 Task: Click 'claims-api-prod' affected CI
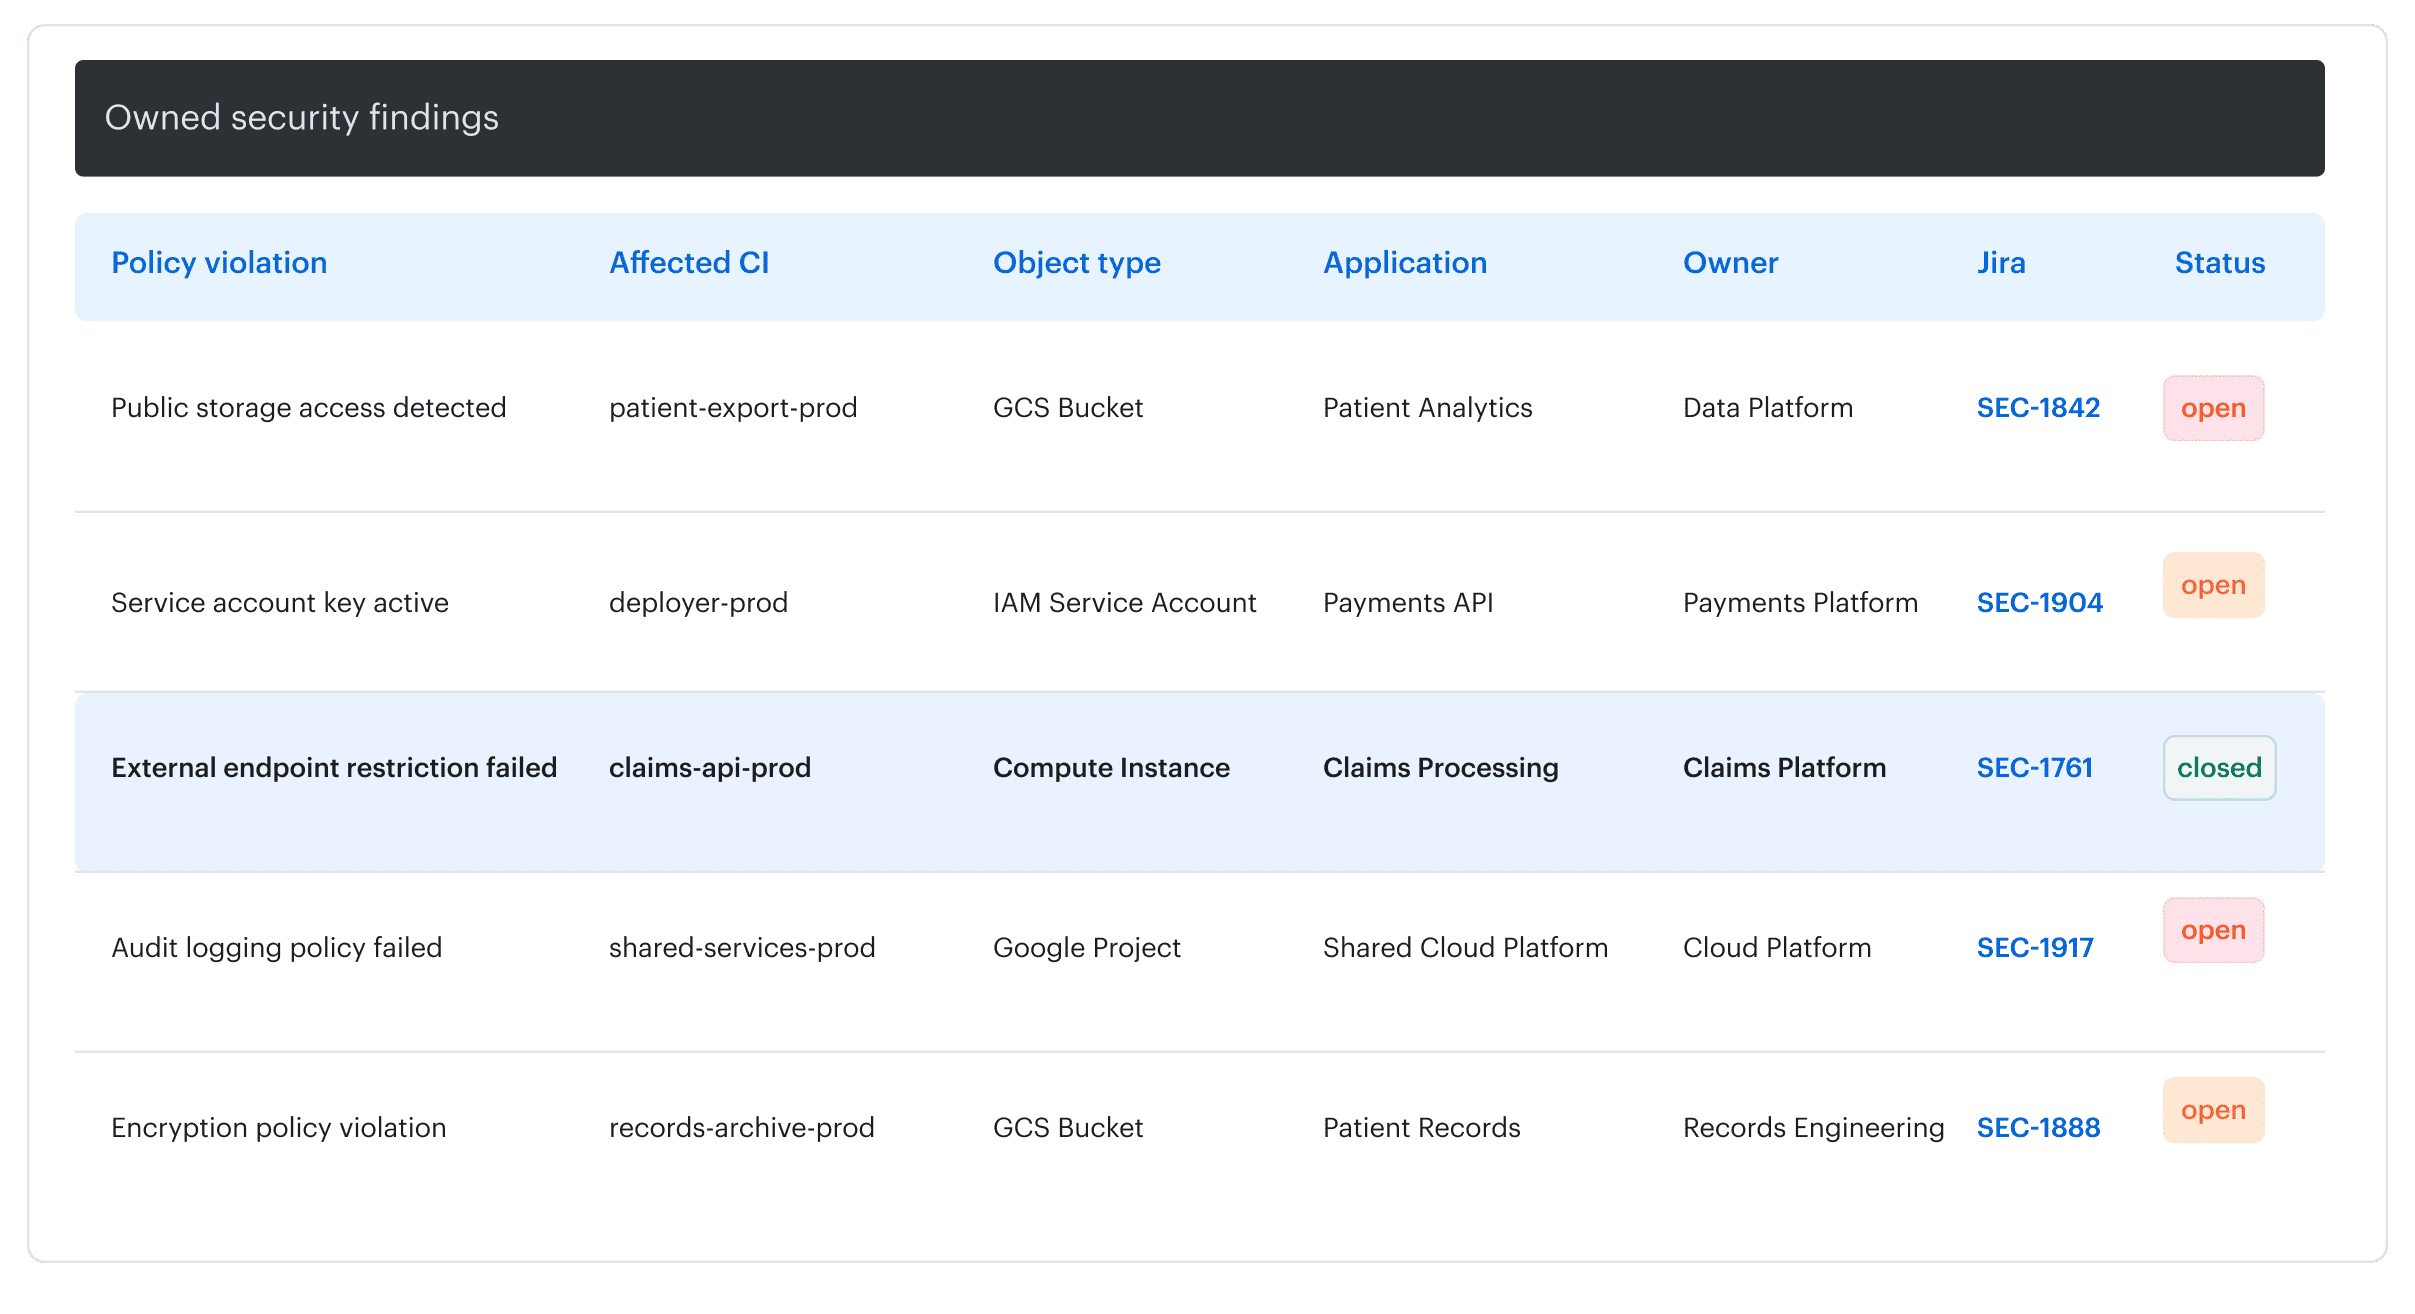(710, 768)
